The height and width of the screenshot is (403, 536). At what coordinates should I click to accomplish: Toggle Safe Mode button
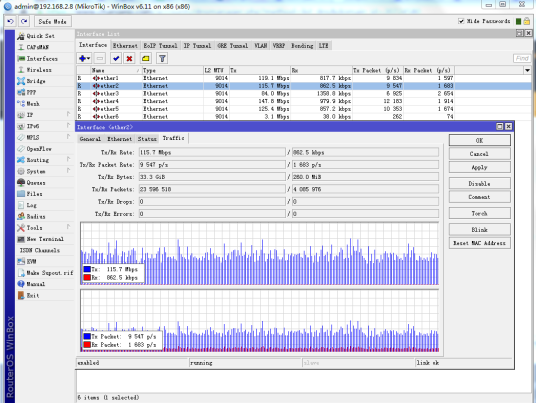click(x=52, y=22)
